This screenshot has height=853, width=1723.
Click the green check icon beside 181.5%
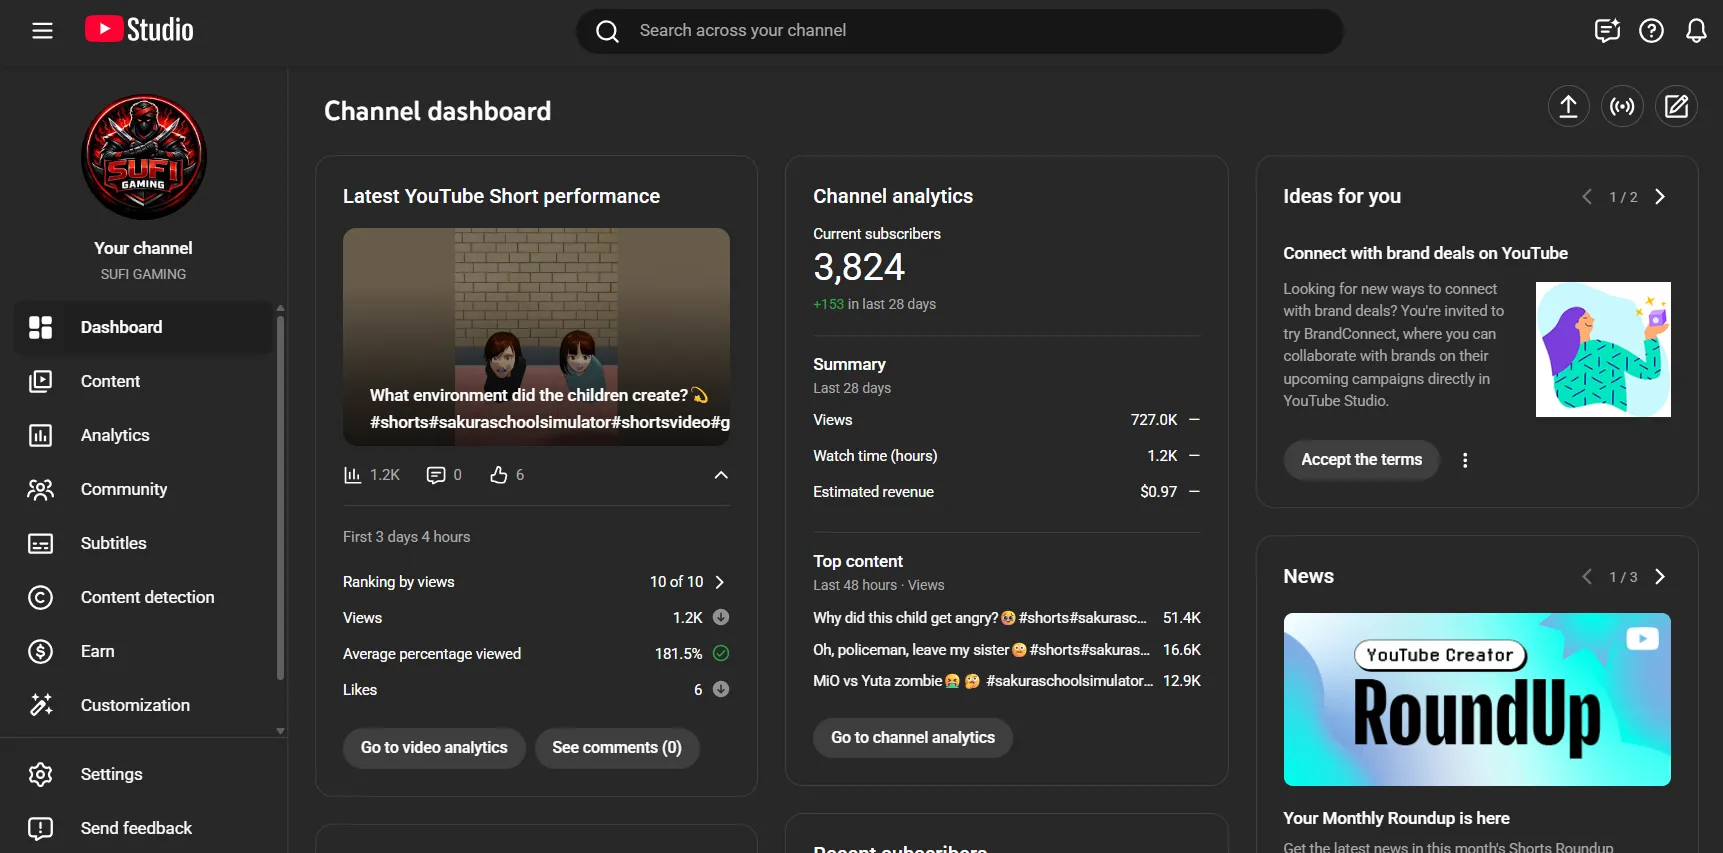tap(721, 654)
